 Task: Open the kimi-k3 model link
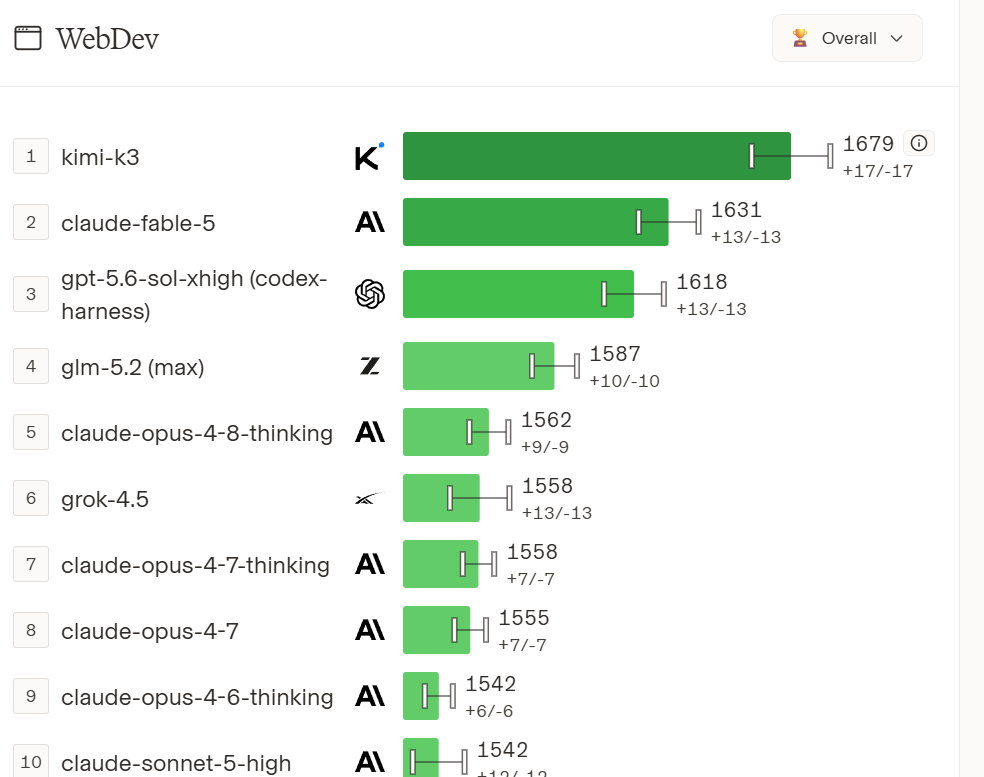point(100,157)
